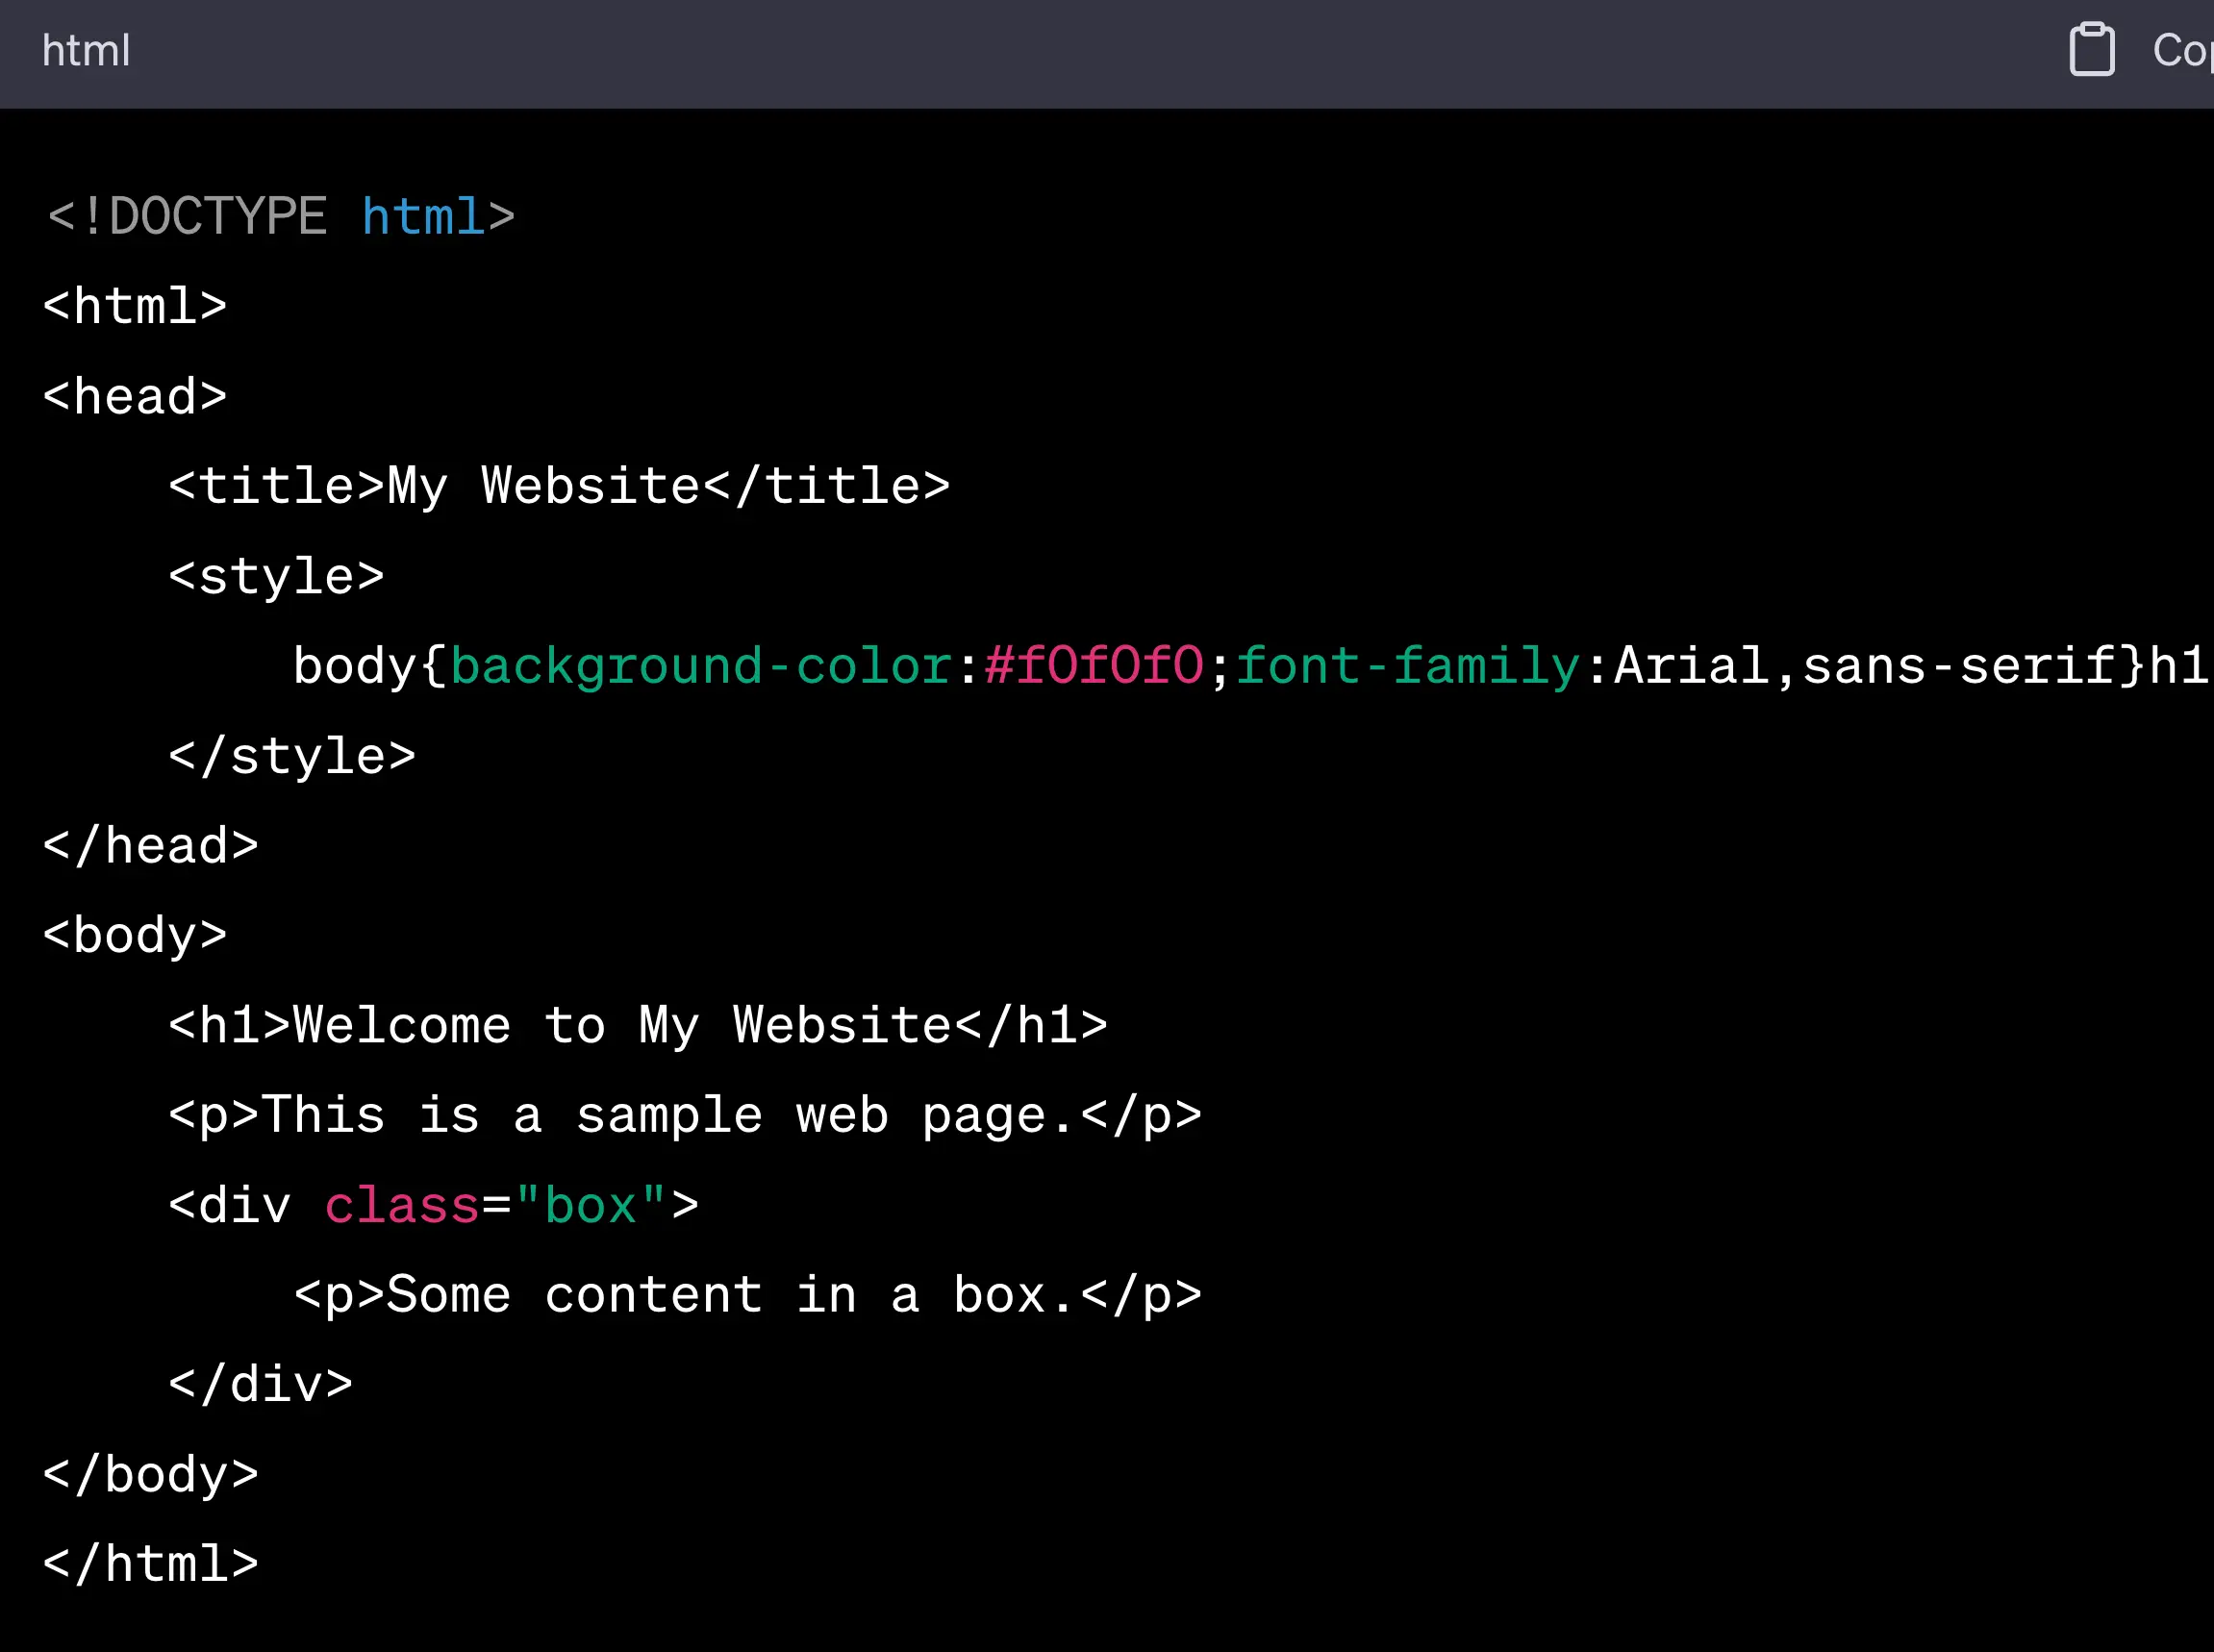The width and height of the screenshot is (2214, 1652).
Task: Click the copy icon in toolbar
Action: pyautogui.click(x=2093, y=49)
